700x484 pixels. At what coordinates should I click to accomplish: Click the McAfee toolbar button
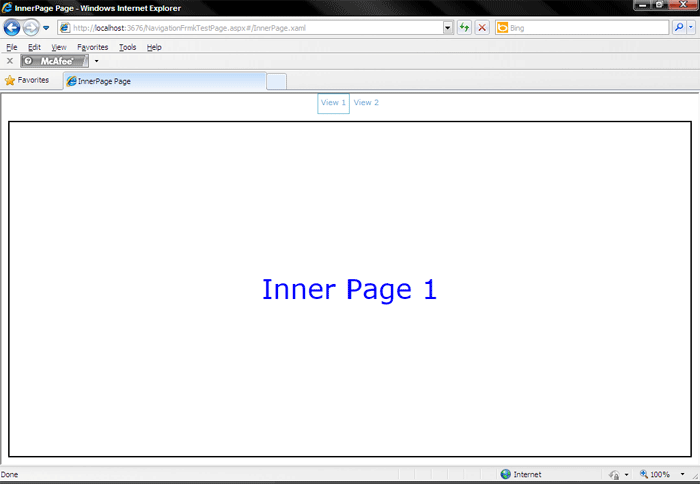click(x=54, y=61)
